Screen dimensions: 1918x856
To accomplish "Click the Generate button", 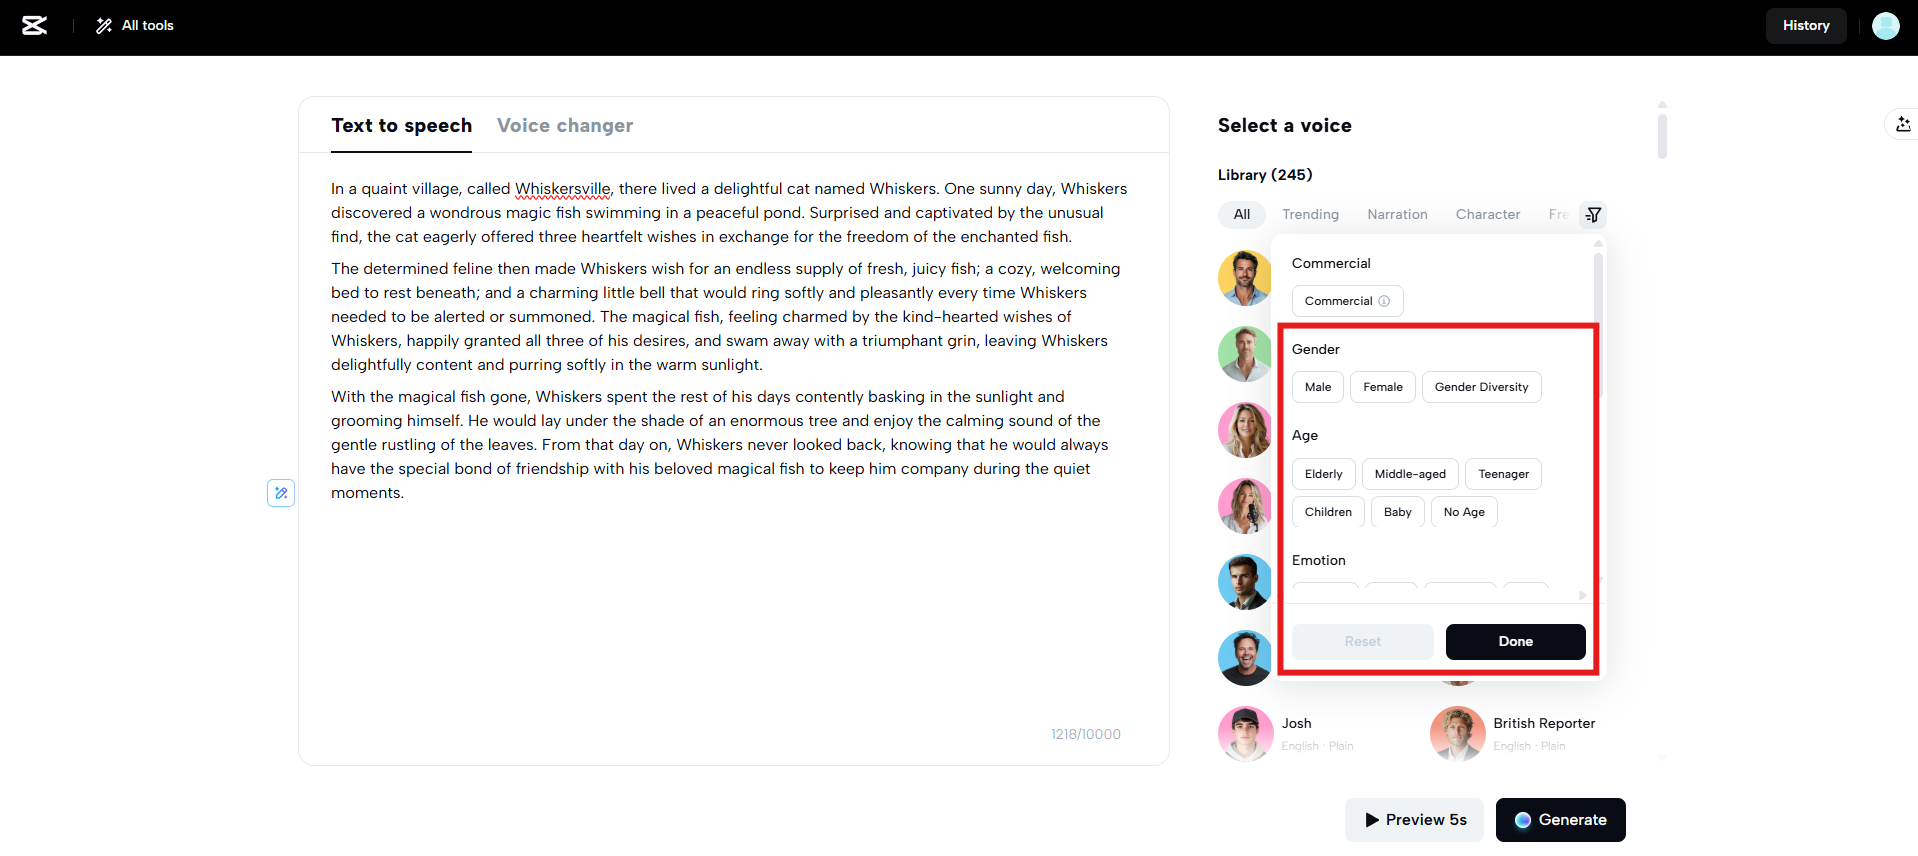I will [1560, 820].
